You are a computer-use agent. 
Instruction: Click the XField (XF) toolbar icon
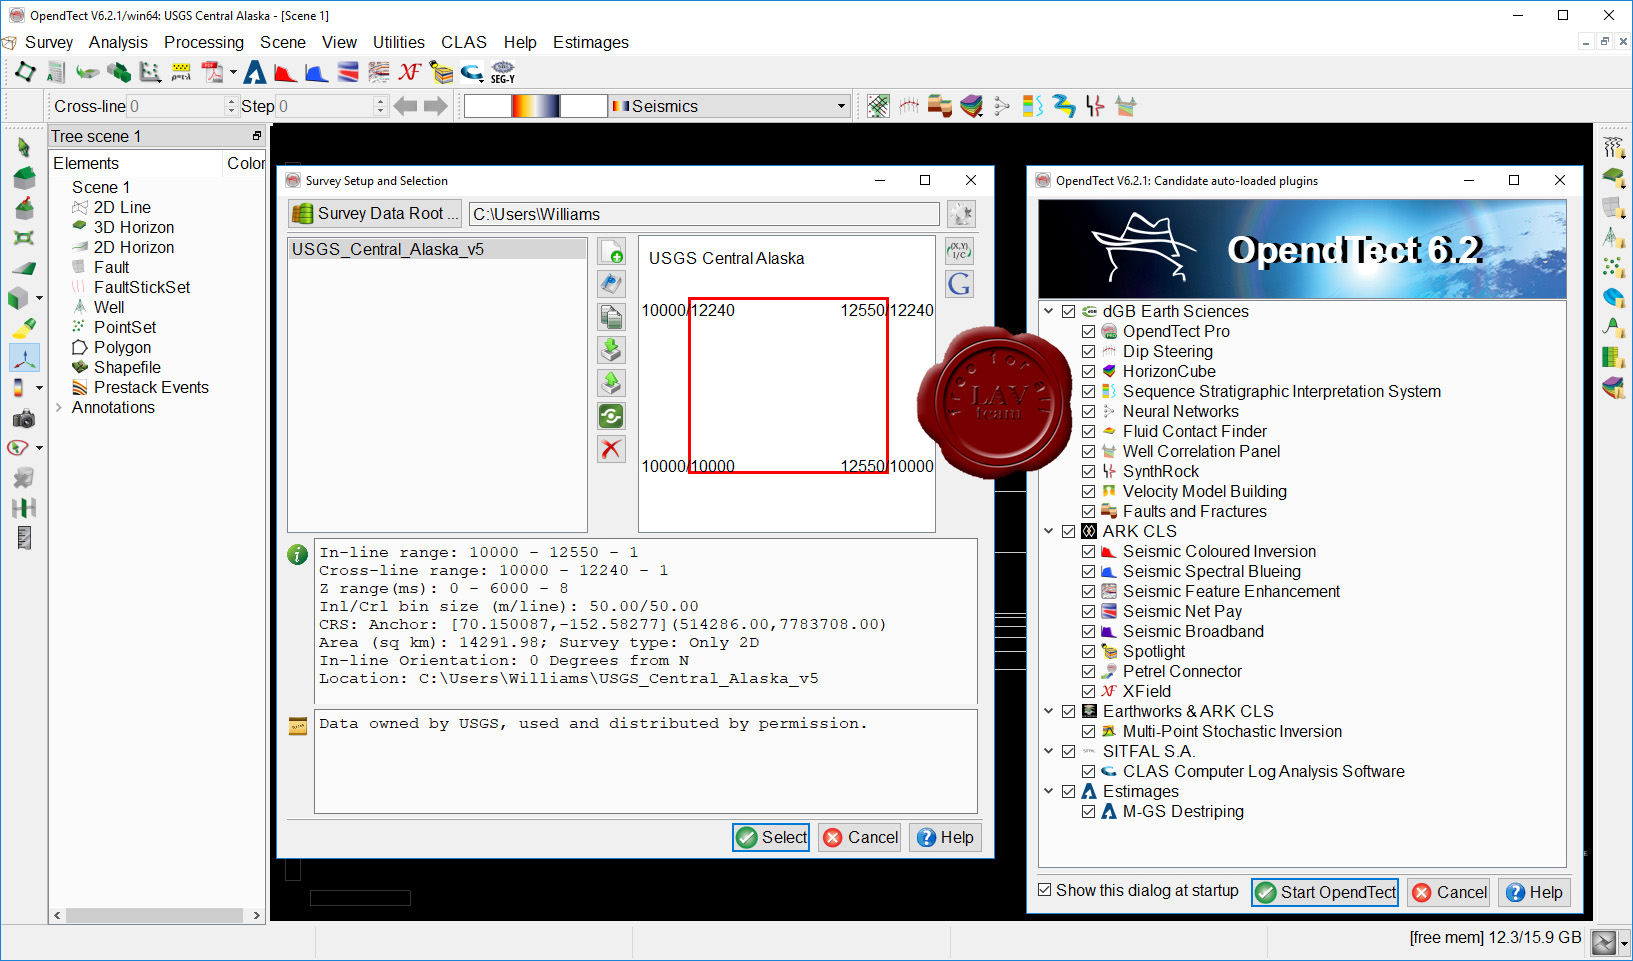tap(410, 72)
